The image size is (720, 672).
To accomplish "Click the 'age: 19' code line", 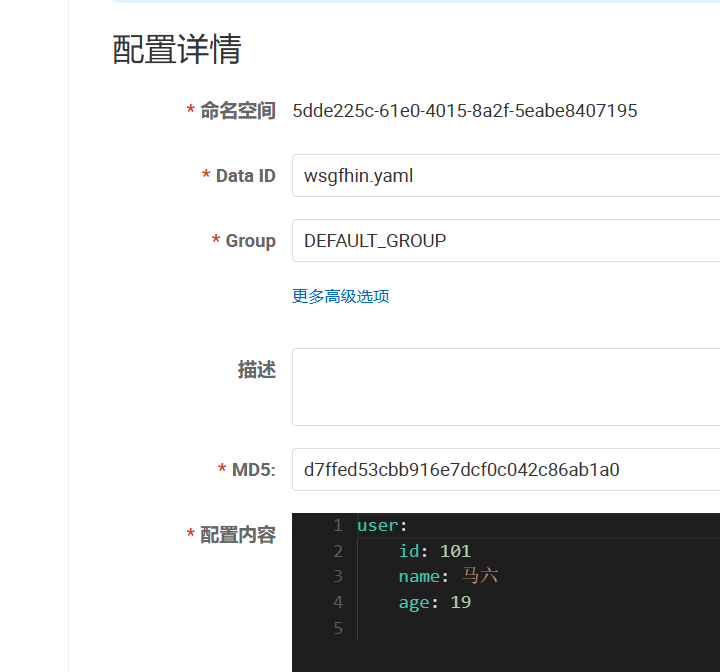I will (x=434, y=602).
